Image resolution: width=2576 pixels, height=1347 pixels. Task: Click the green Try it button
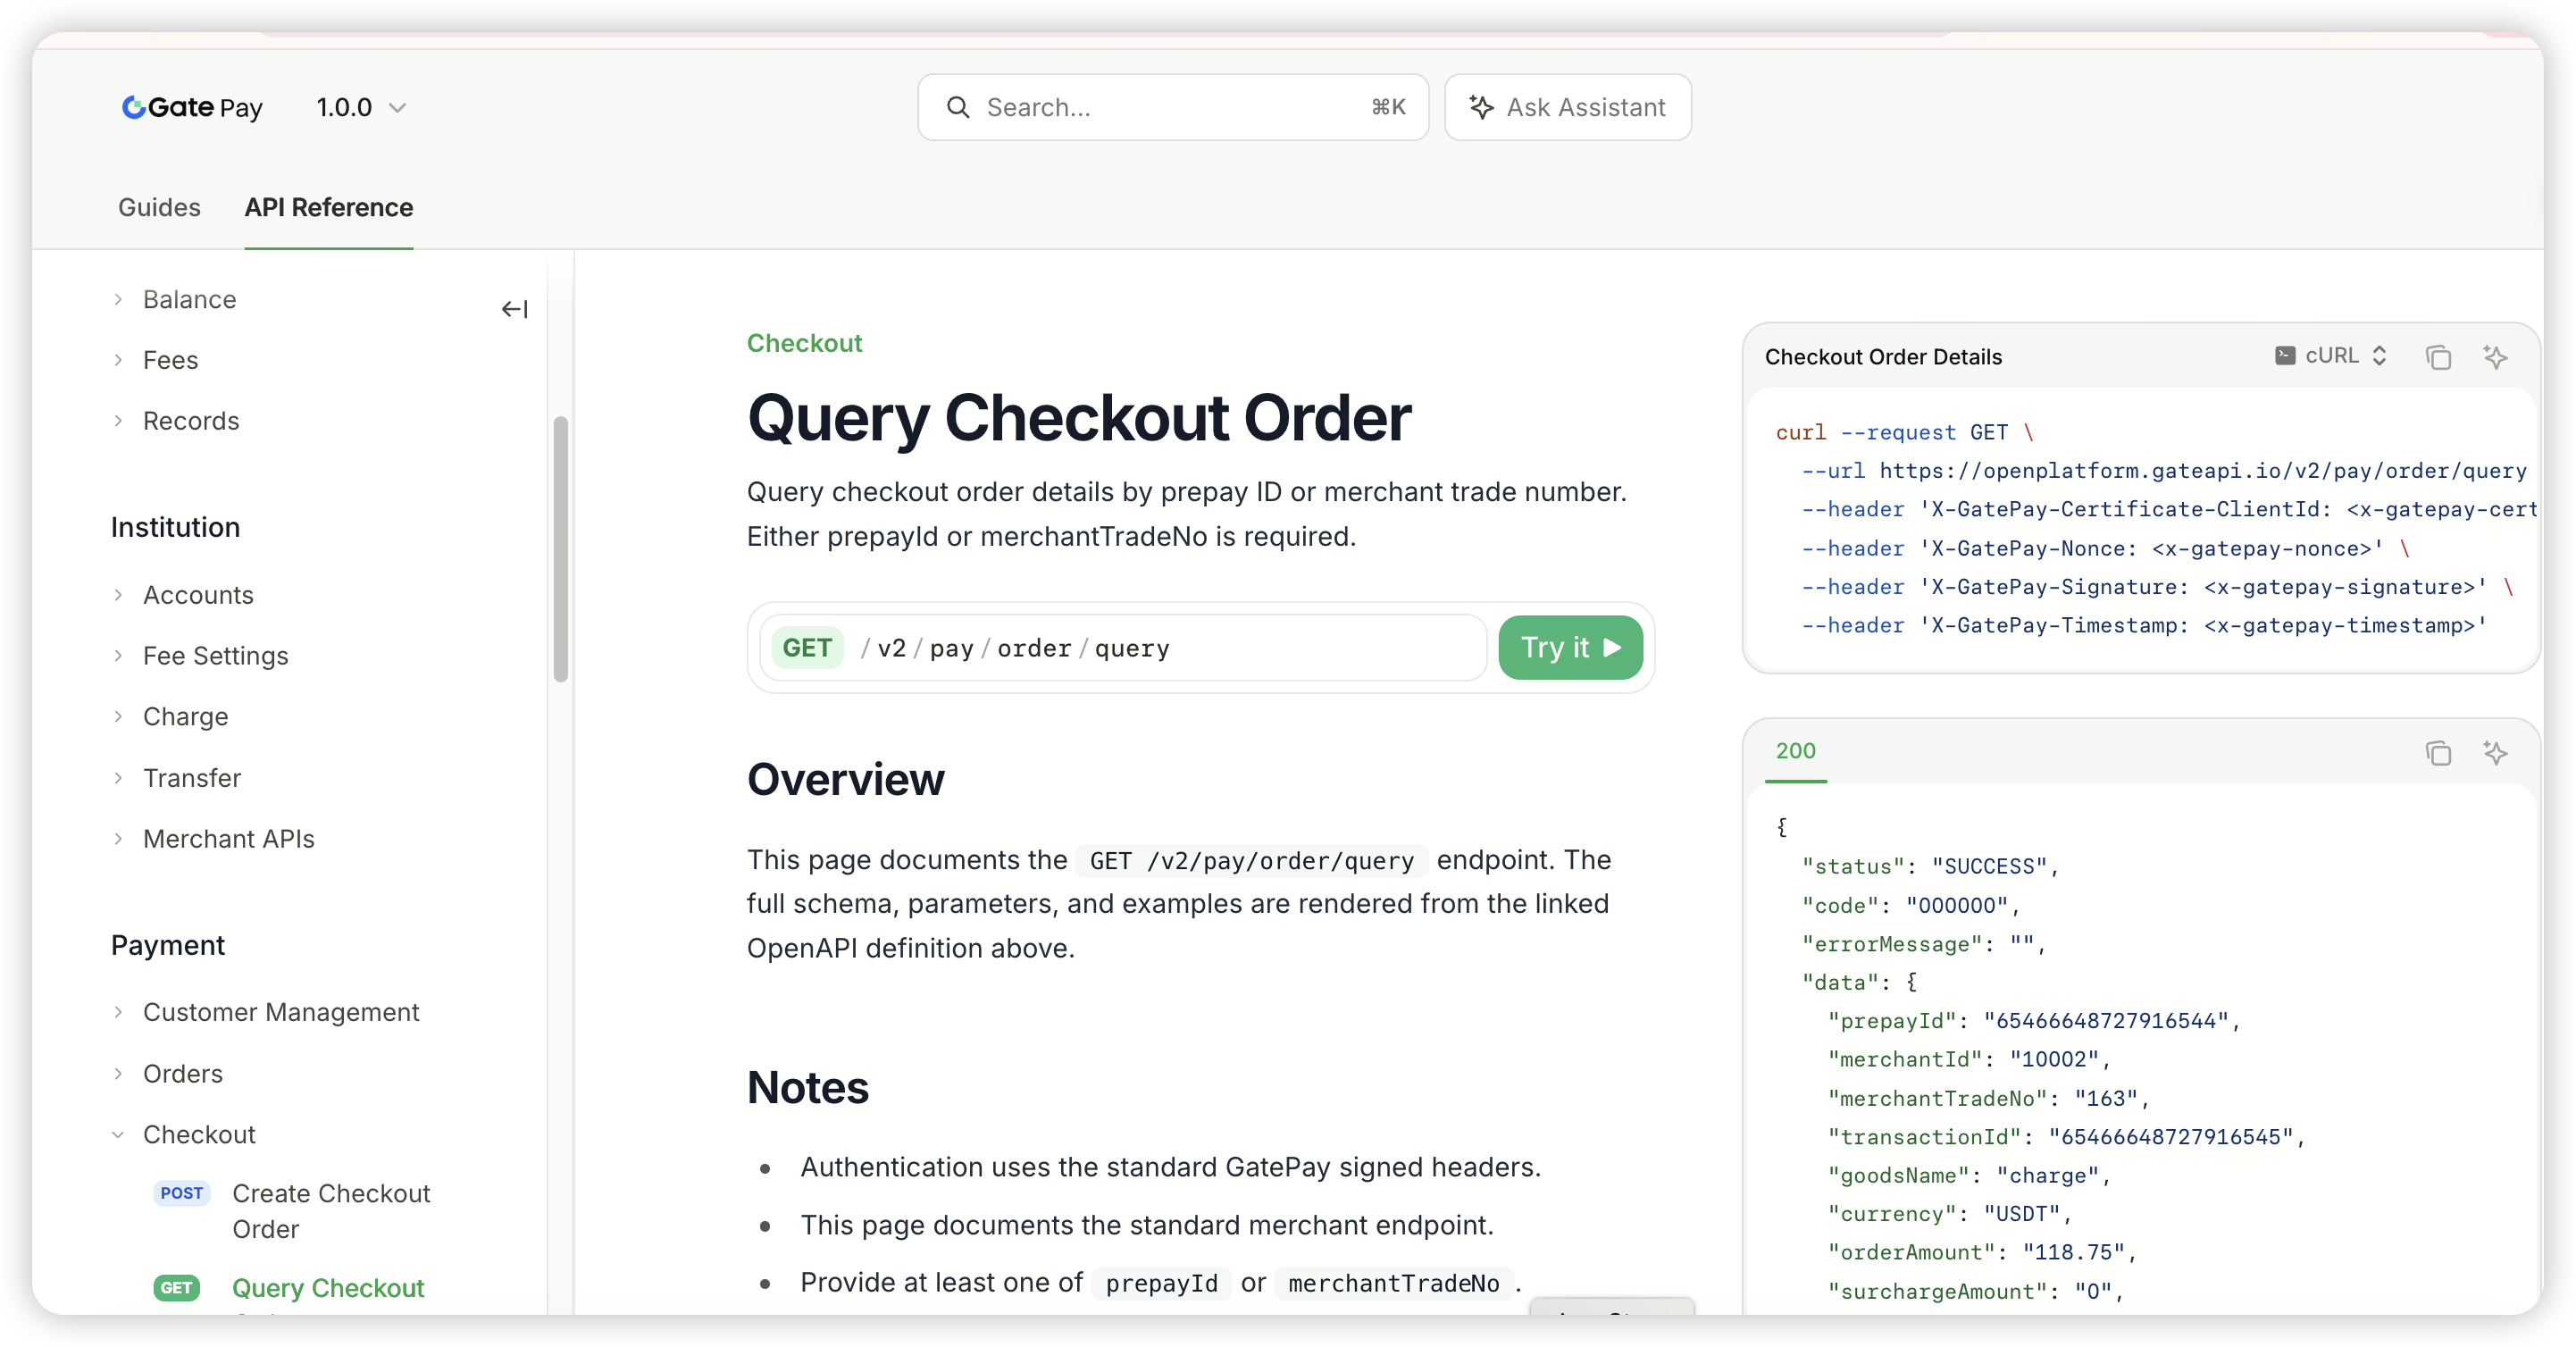point(1570,647)
